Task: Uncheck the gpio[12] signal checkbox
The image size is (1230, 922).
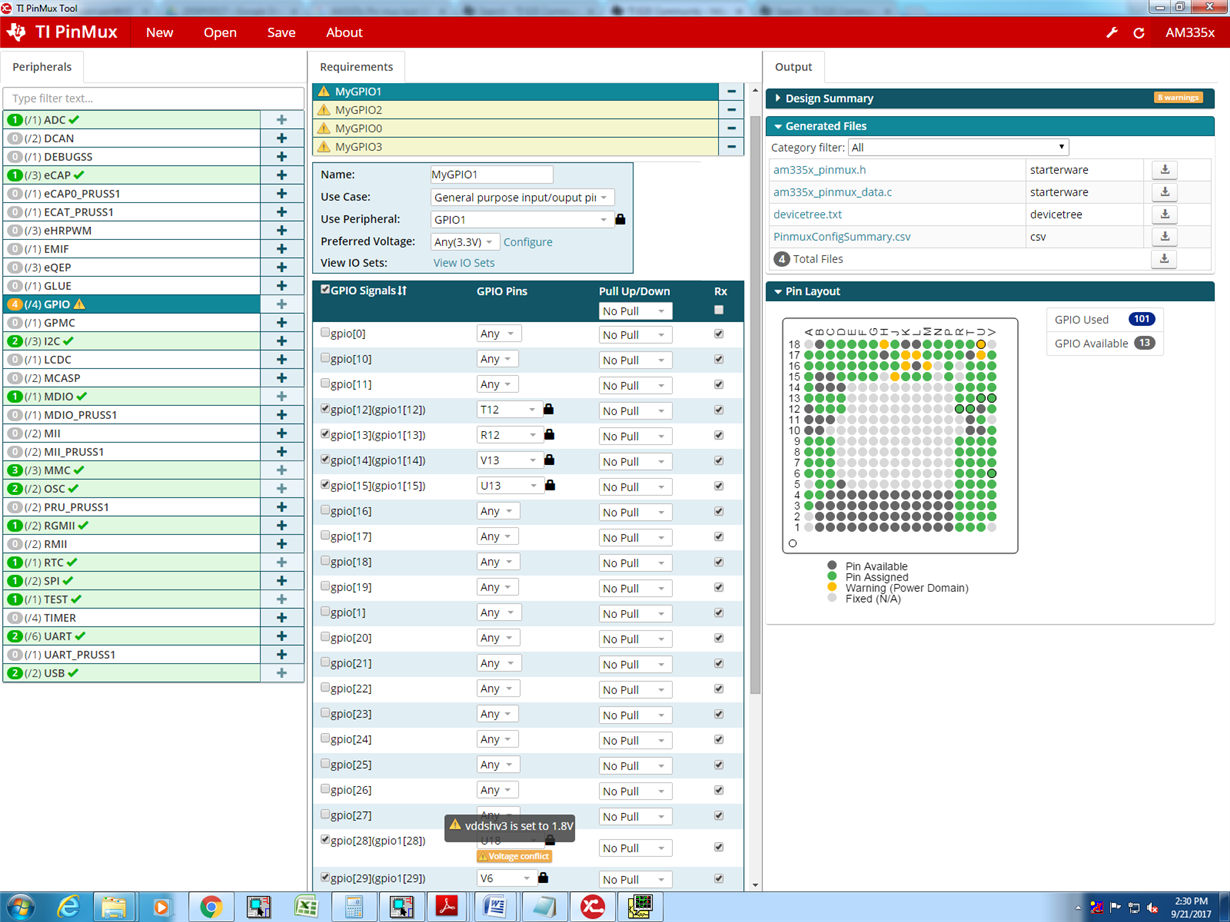Action: coord(325,409)
